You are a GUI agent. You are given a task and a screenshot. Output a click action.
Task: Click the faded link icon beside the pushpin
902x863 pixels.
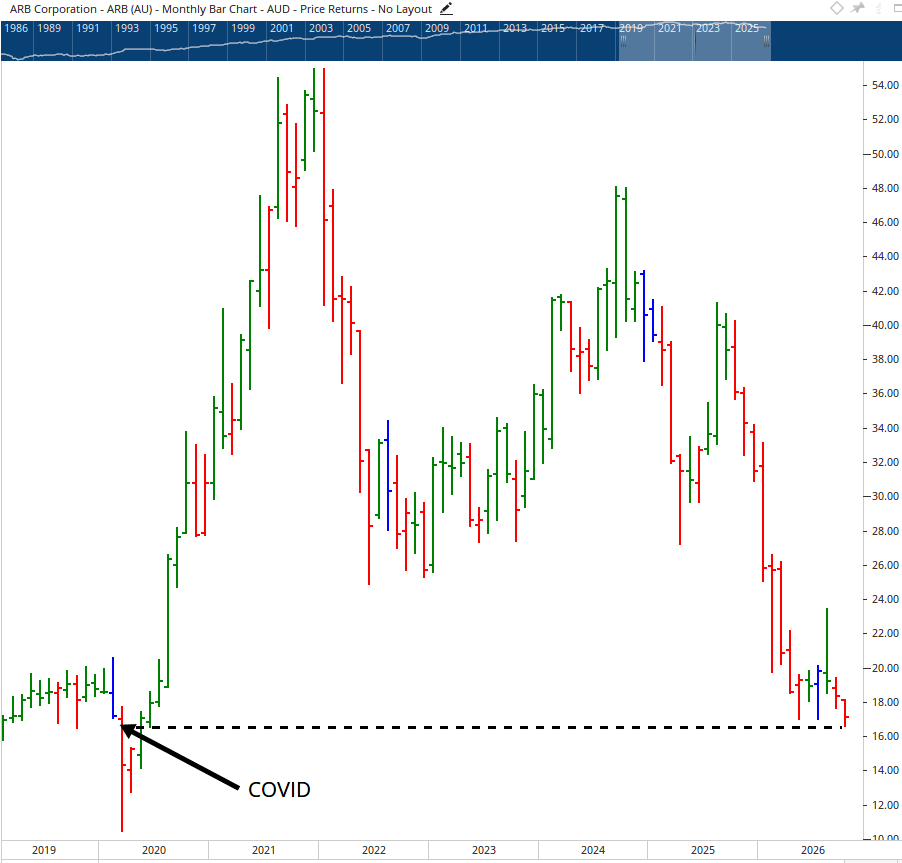click(x=878, y=8)
